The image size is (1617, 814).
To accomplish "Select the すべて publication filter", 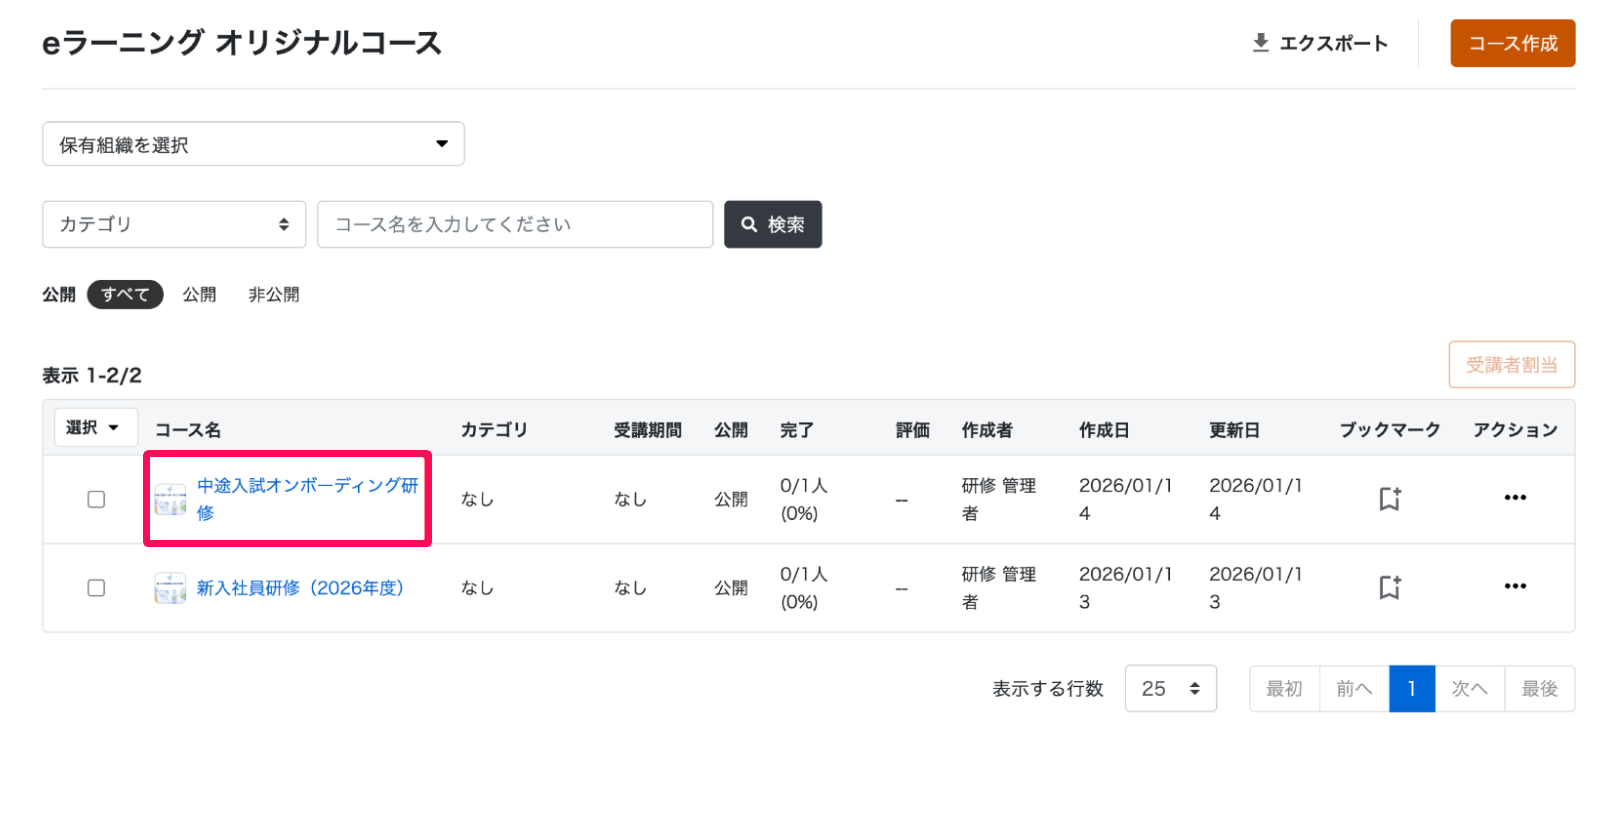I will point(125,294).
